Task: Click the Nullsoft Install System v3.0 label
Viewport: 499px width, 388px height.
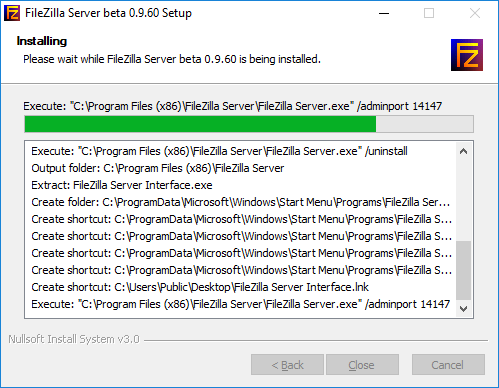Action: [74, 339]
